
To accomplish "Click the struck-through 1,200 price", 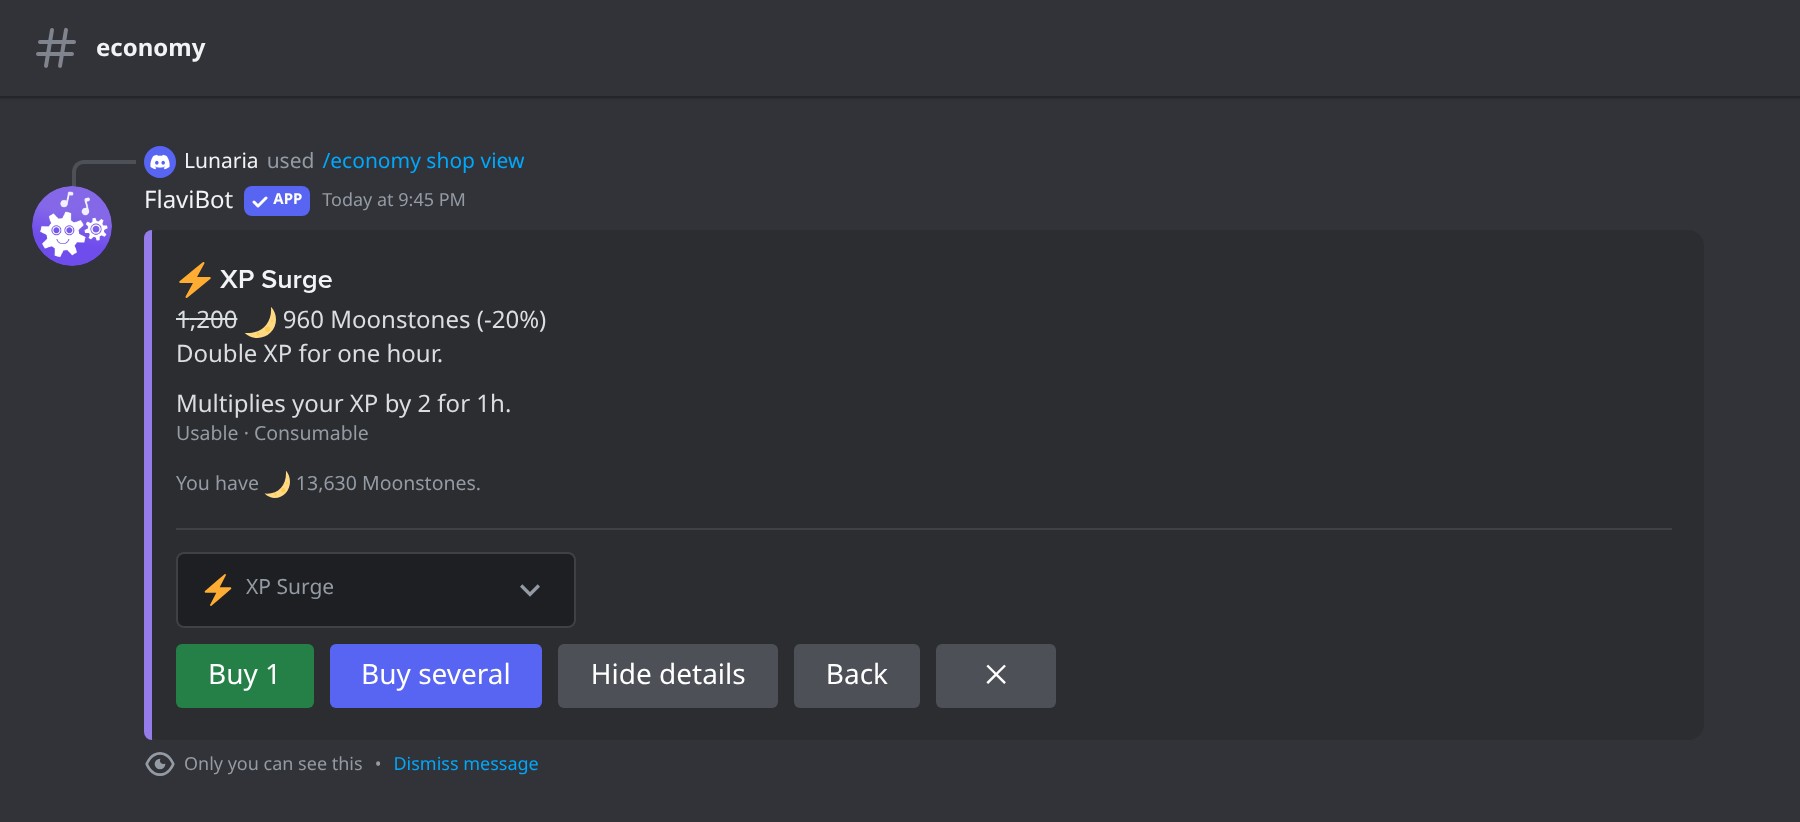I will [207, 320].
